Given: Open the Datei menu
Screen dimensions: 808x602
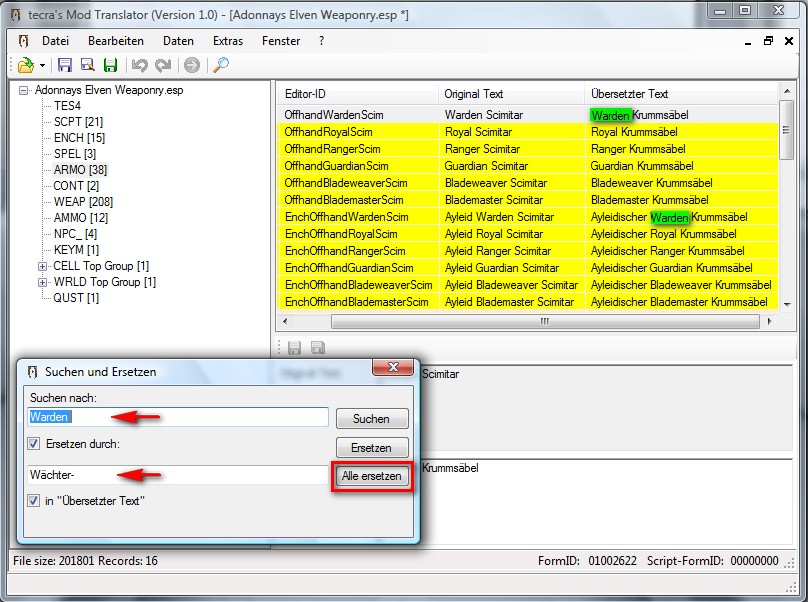Looking at the screenshot, I should coord(55,41).
